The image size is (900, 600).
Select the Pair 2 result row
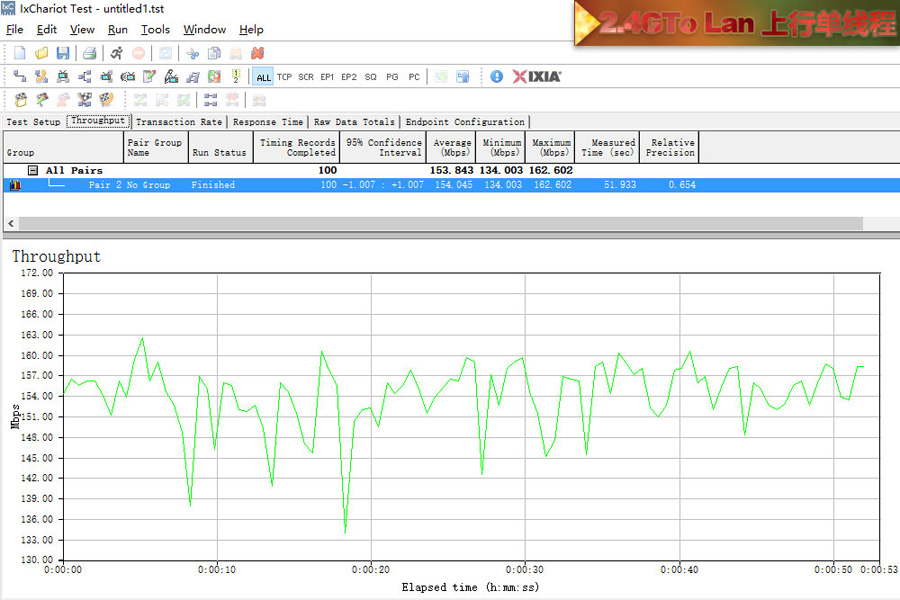[x=300, y=185]
